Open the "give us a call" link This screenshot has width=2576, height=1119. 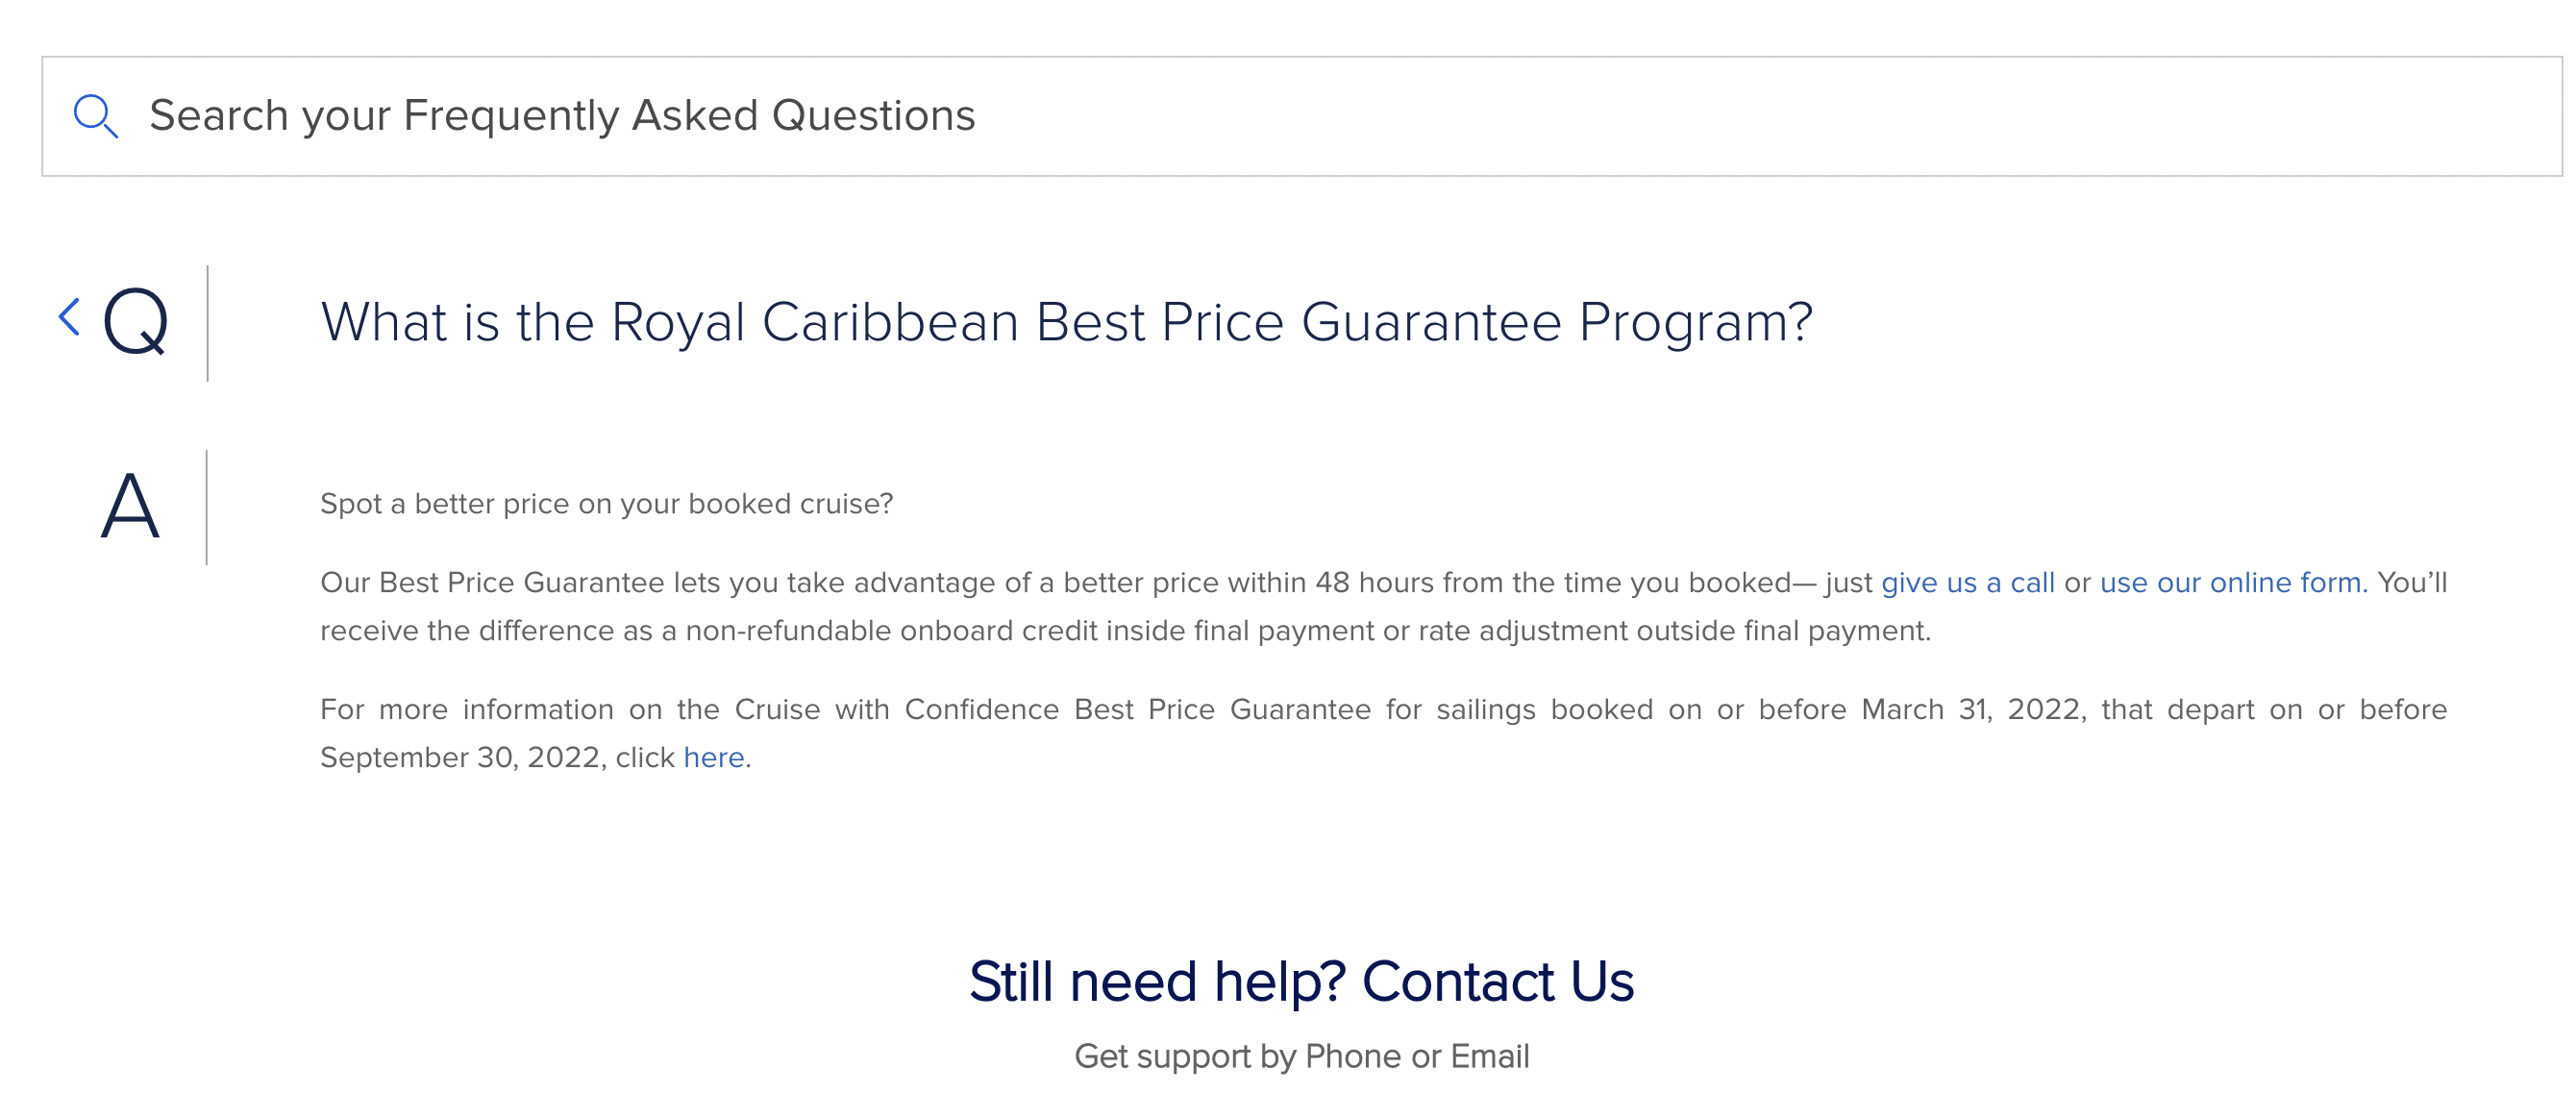click(1967, 582)
